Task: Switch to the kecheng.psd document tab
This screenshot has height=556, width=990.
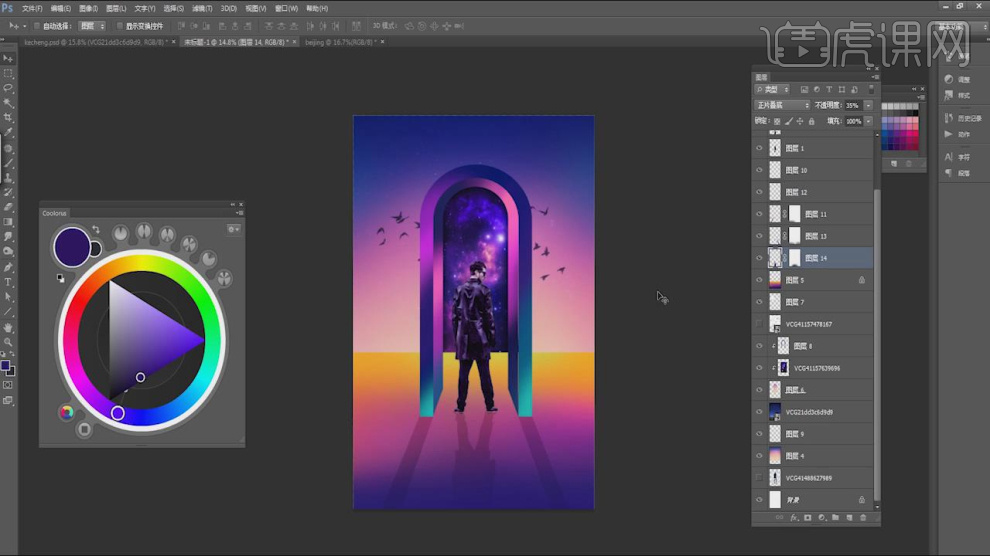Action: point(92,43)
